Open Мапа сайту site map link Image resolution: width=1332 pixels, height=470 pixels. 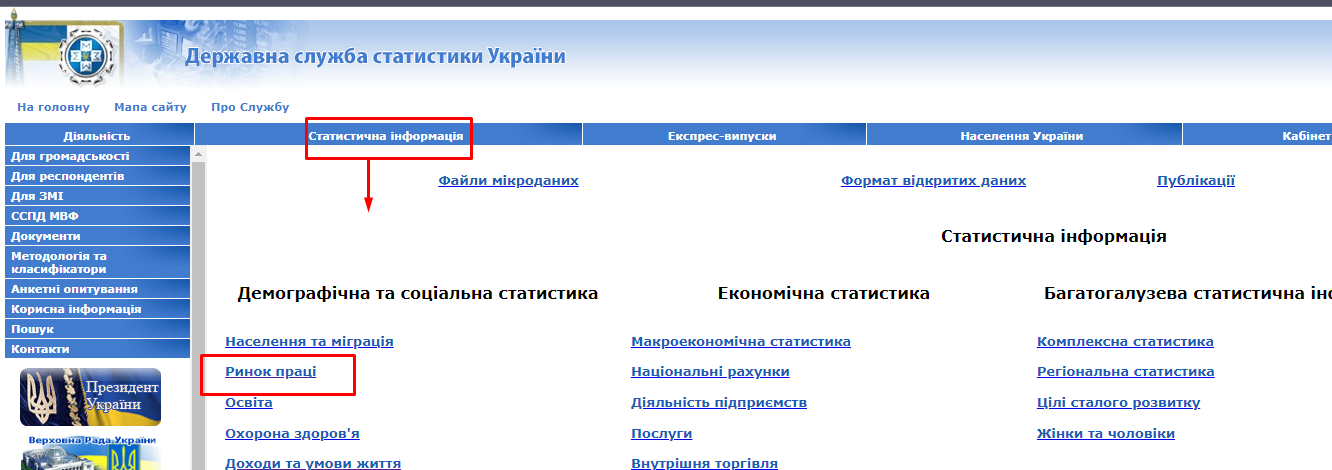150,107
